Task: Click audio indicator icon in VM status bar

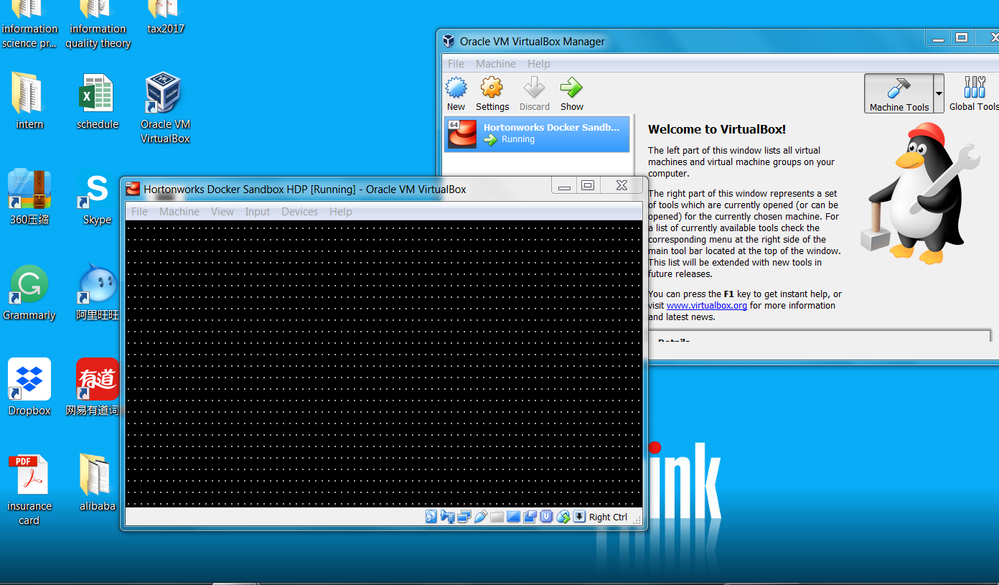Action: (x=447, y=517)
